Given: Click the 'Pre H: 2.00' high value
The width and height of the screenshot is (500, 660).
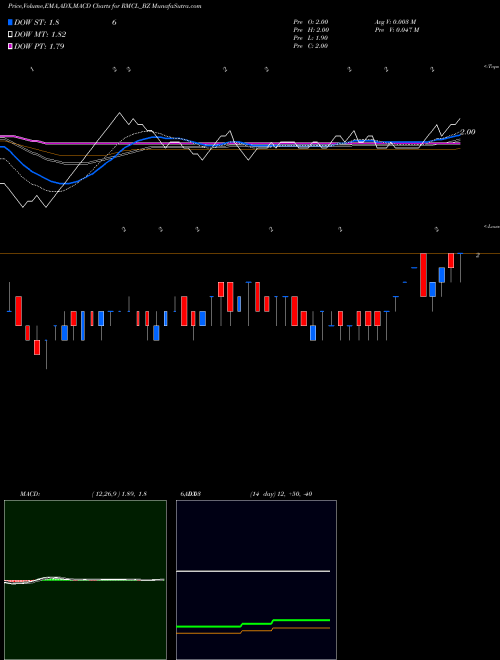Looking at the screenshot, I should coord(311,30).
